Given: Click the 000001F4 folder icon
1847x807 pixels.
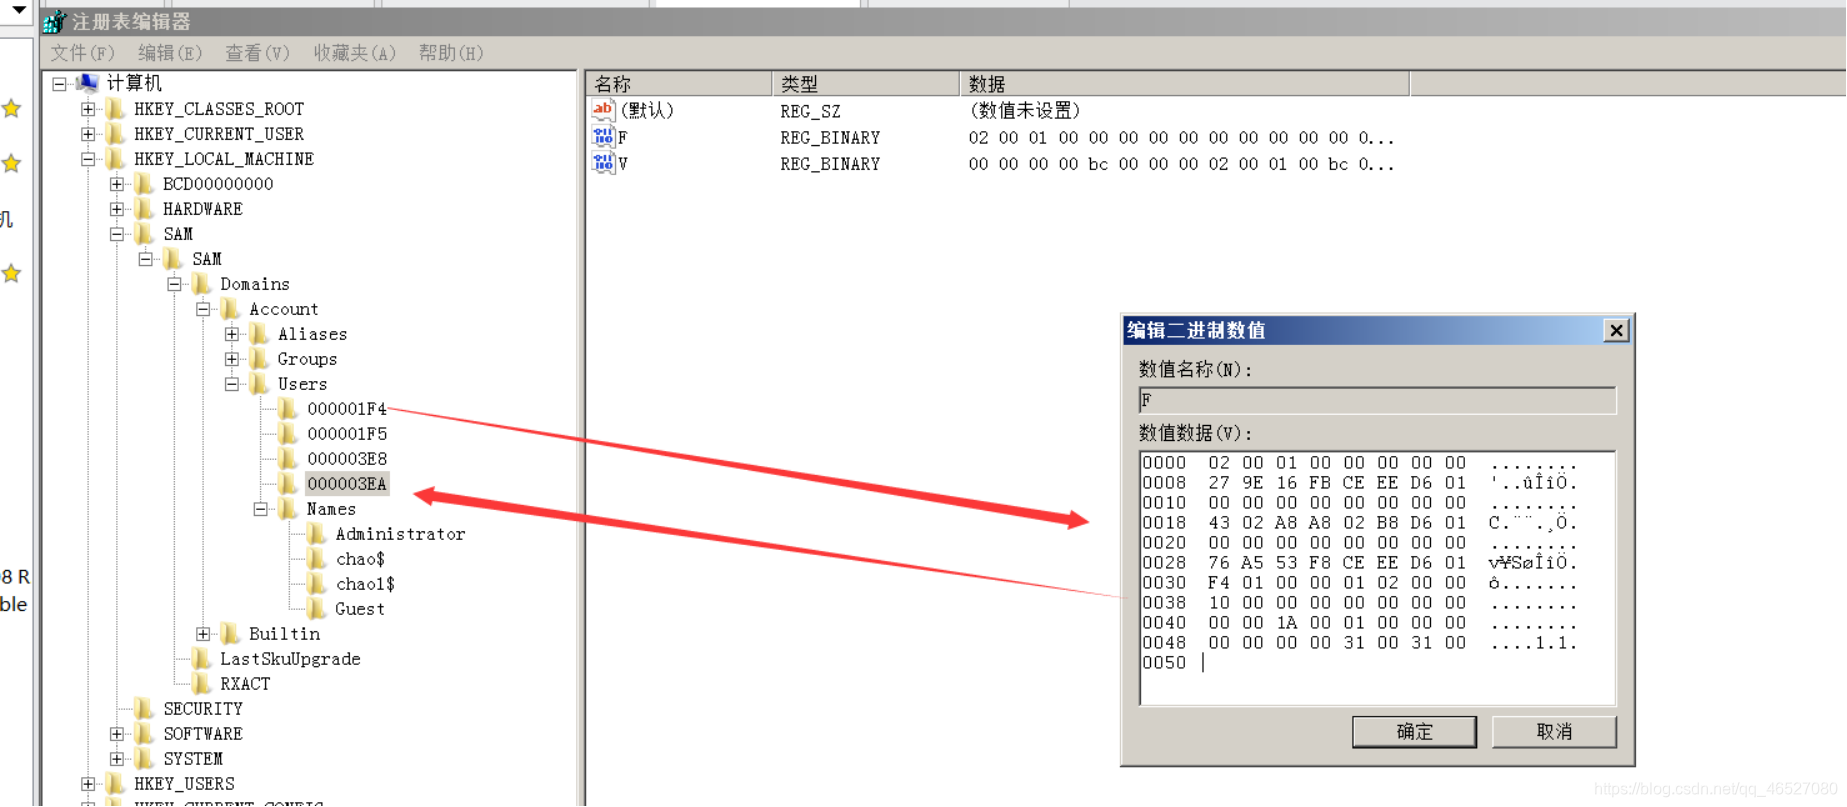Looking at the screenshot, I should point(288,408).
